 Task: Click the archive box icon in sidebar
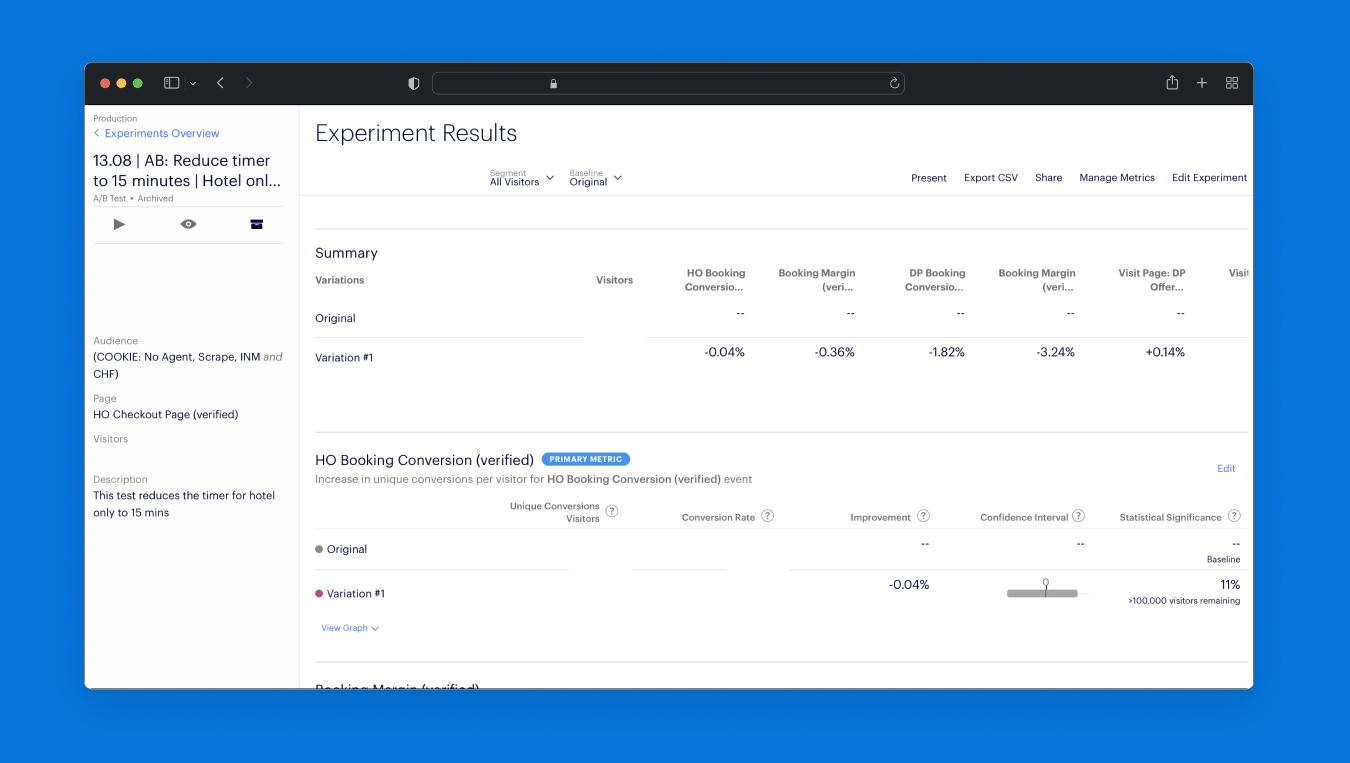pos(256,224)
